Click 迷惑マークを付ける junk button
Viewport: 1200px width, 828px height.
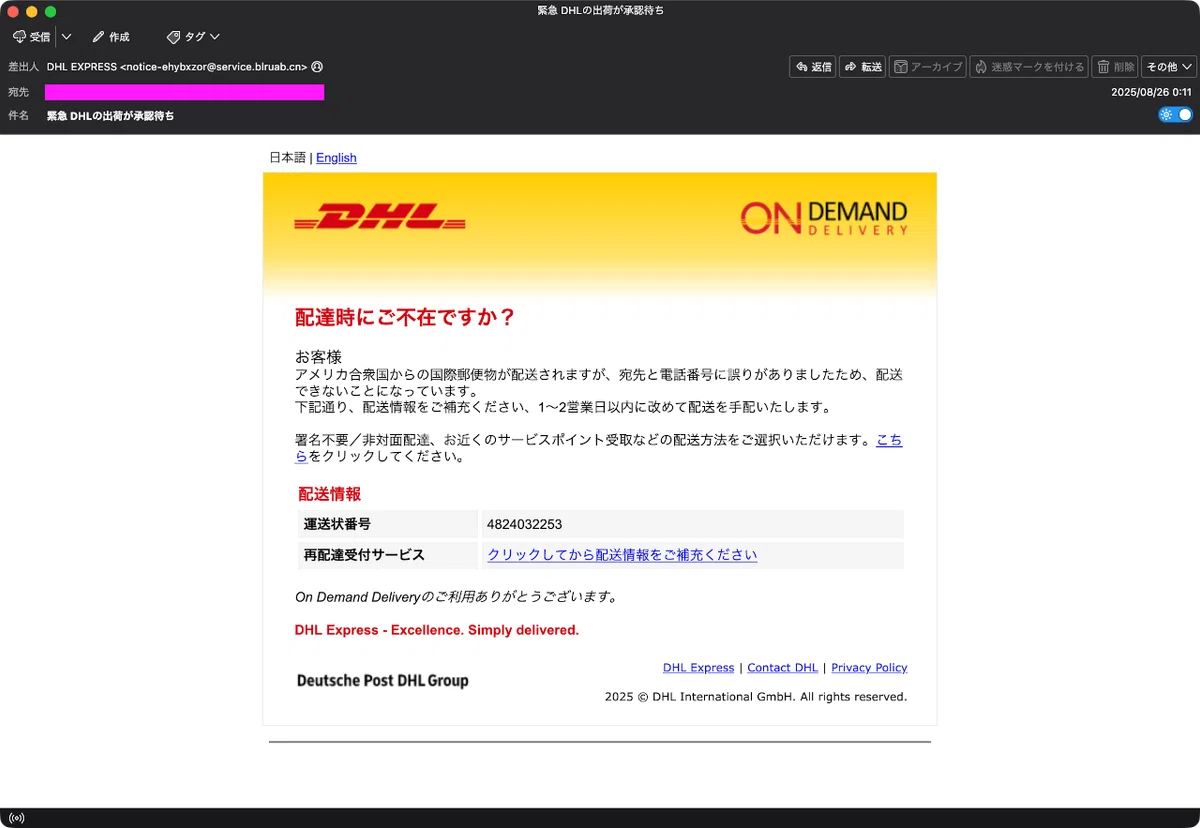(1028, 67)
